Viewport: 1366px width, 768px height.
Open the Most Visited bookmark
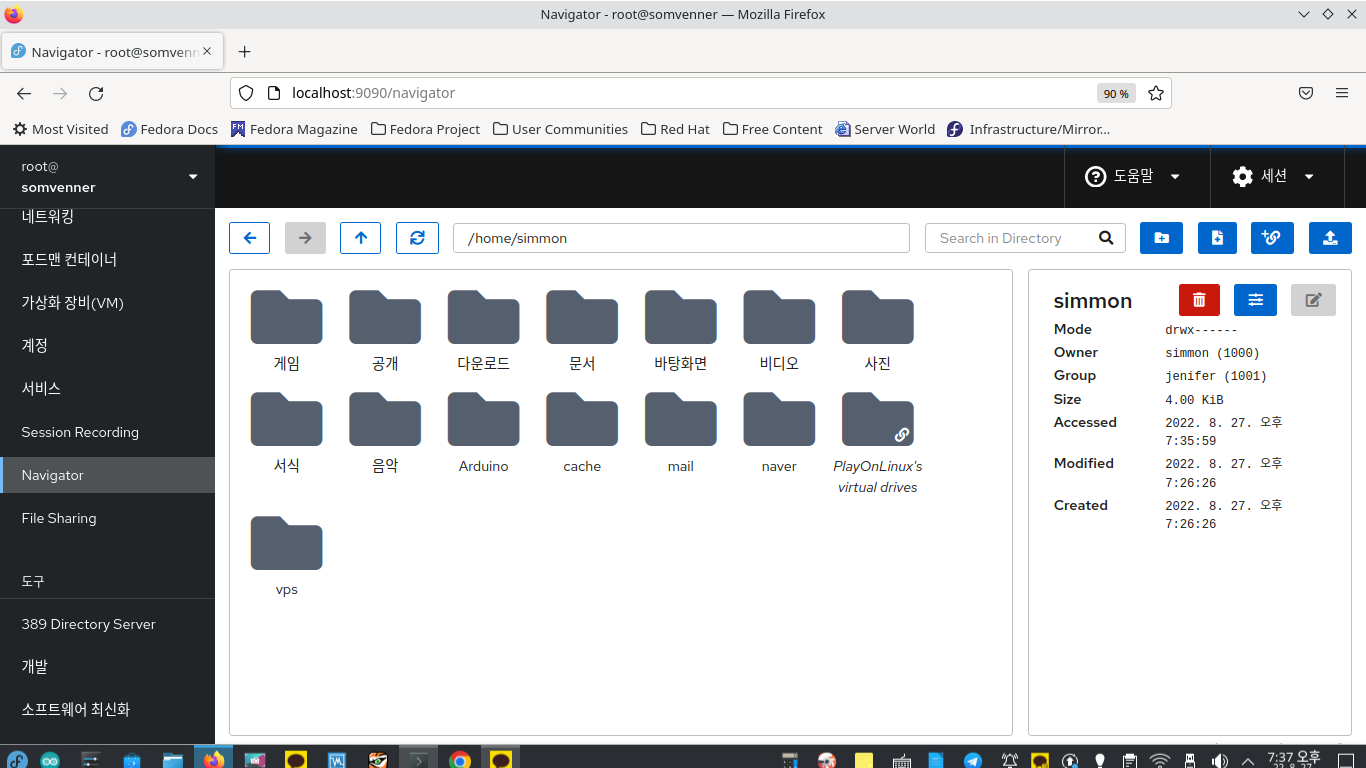[60, 129]
